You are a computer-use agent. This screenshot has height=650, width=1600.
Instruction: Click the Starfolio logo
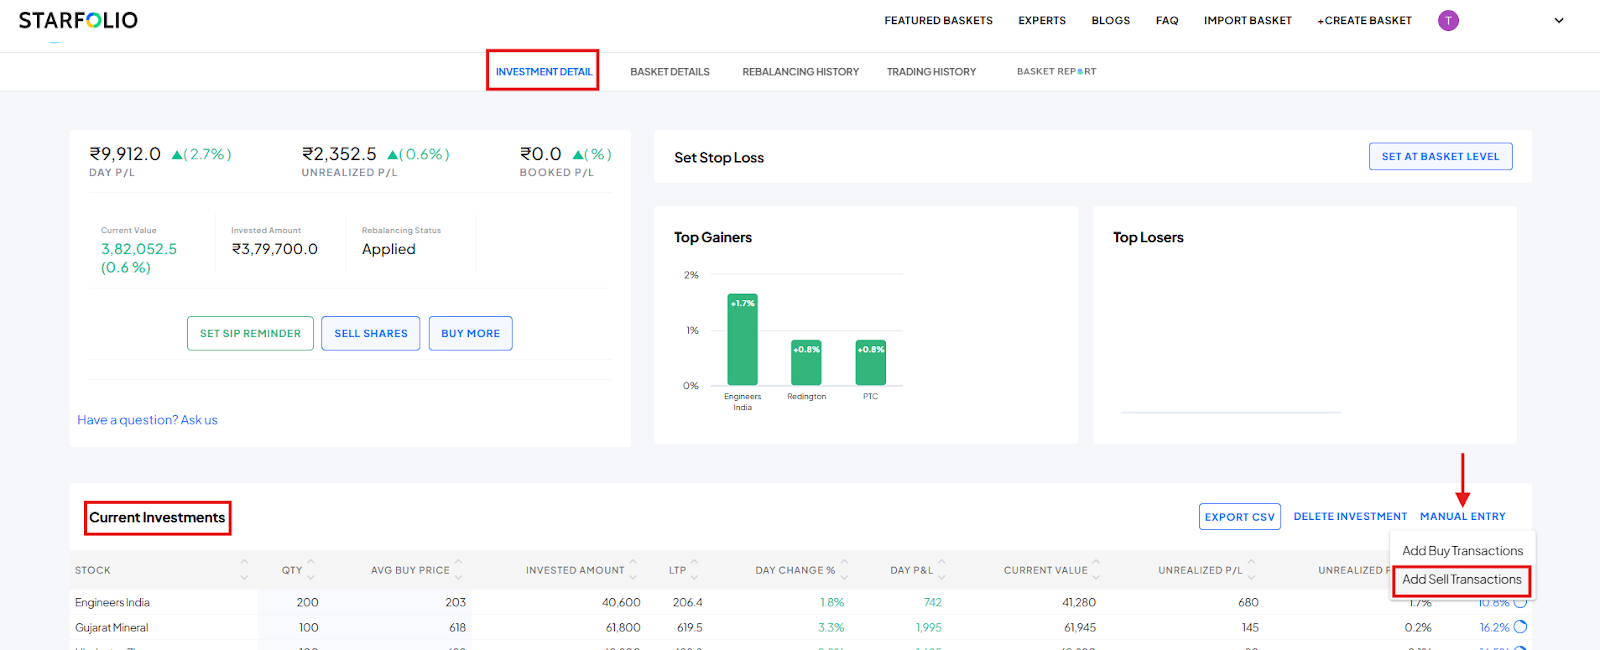tap(78, 21)
